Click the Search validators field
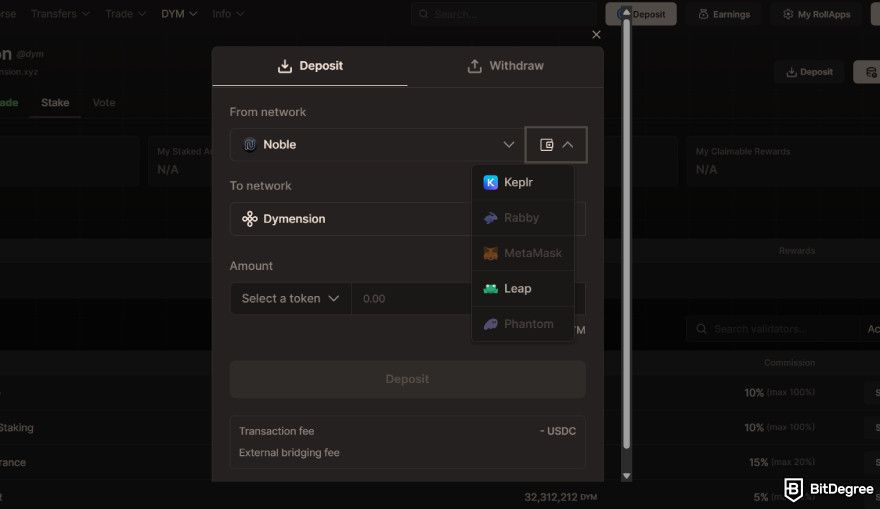 tap(772, 329)
